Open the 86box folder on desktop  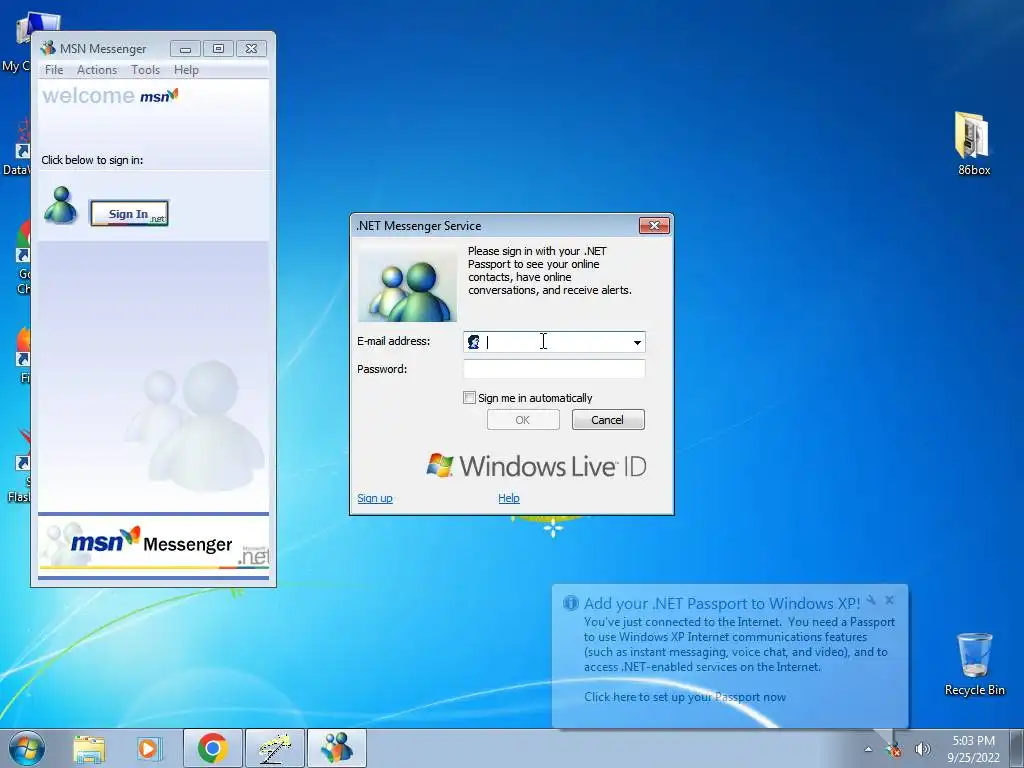(973, 144)
